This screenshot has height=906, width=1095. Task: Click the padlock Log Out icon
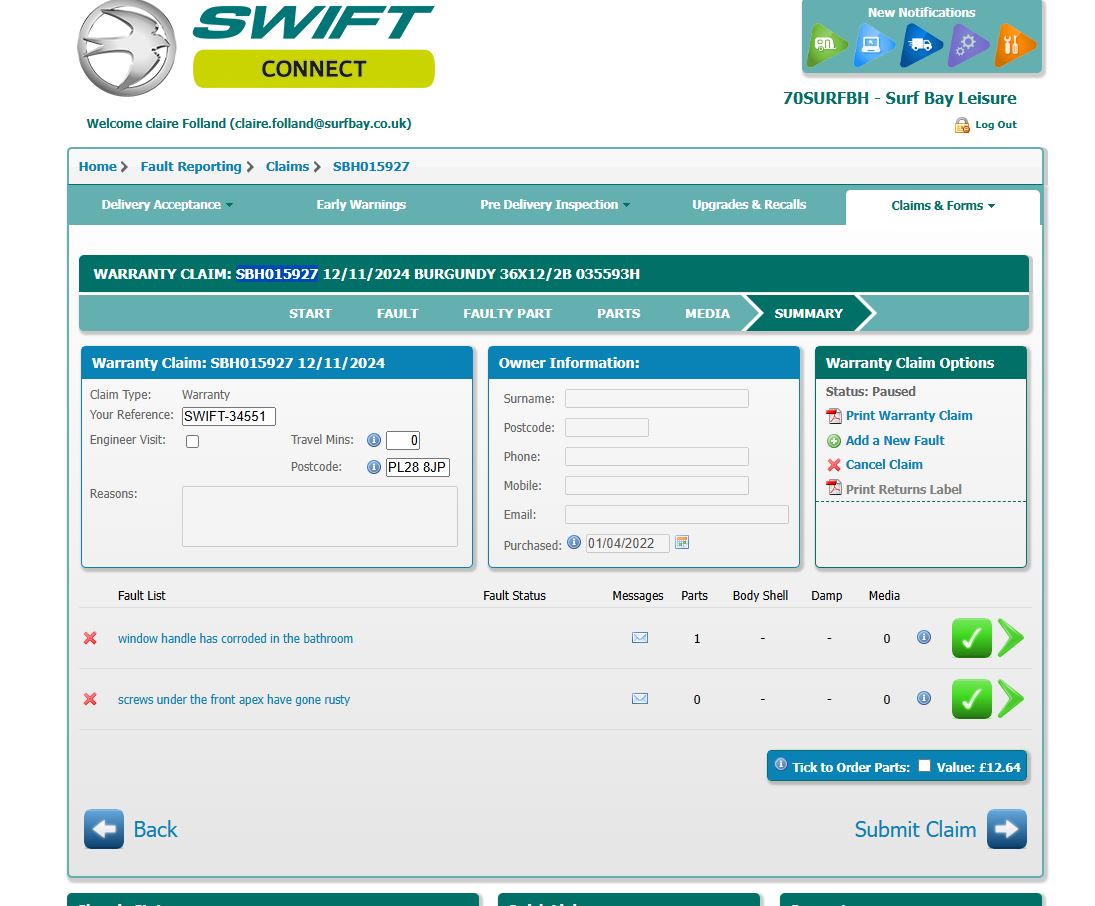click(962, 125)
